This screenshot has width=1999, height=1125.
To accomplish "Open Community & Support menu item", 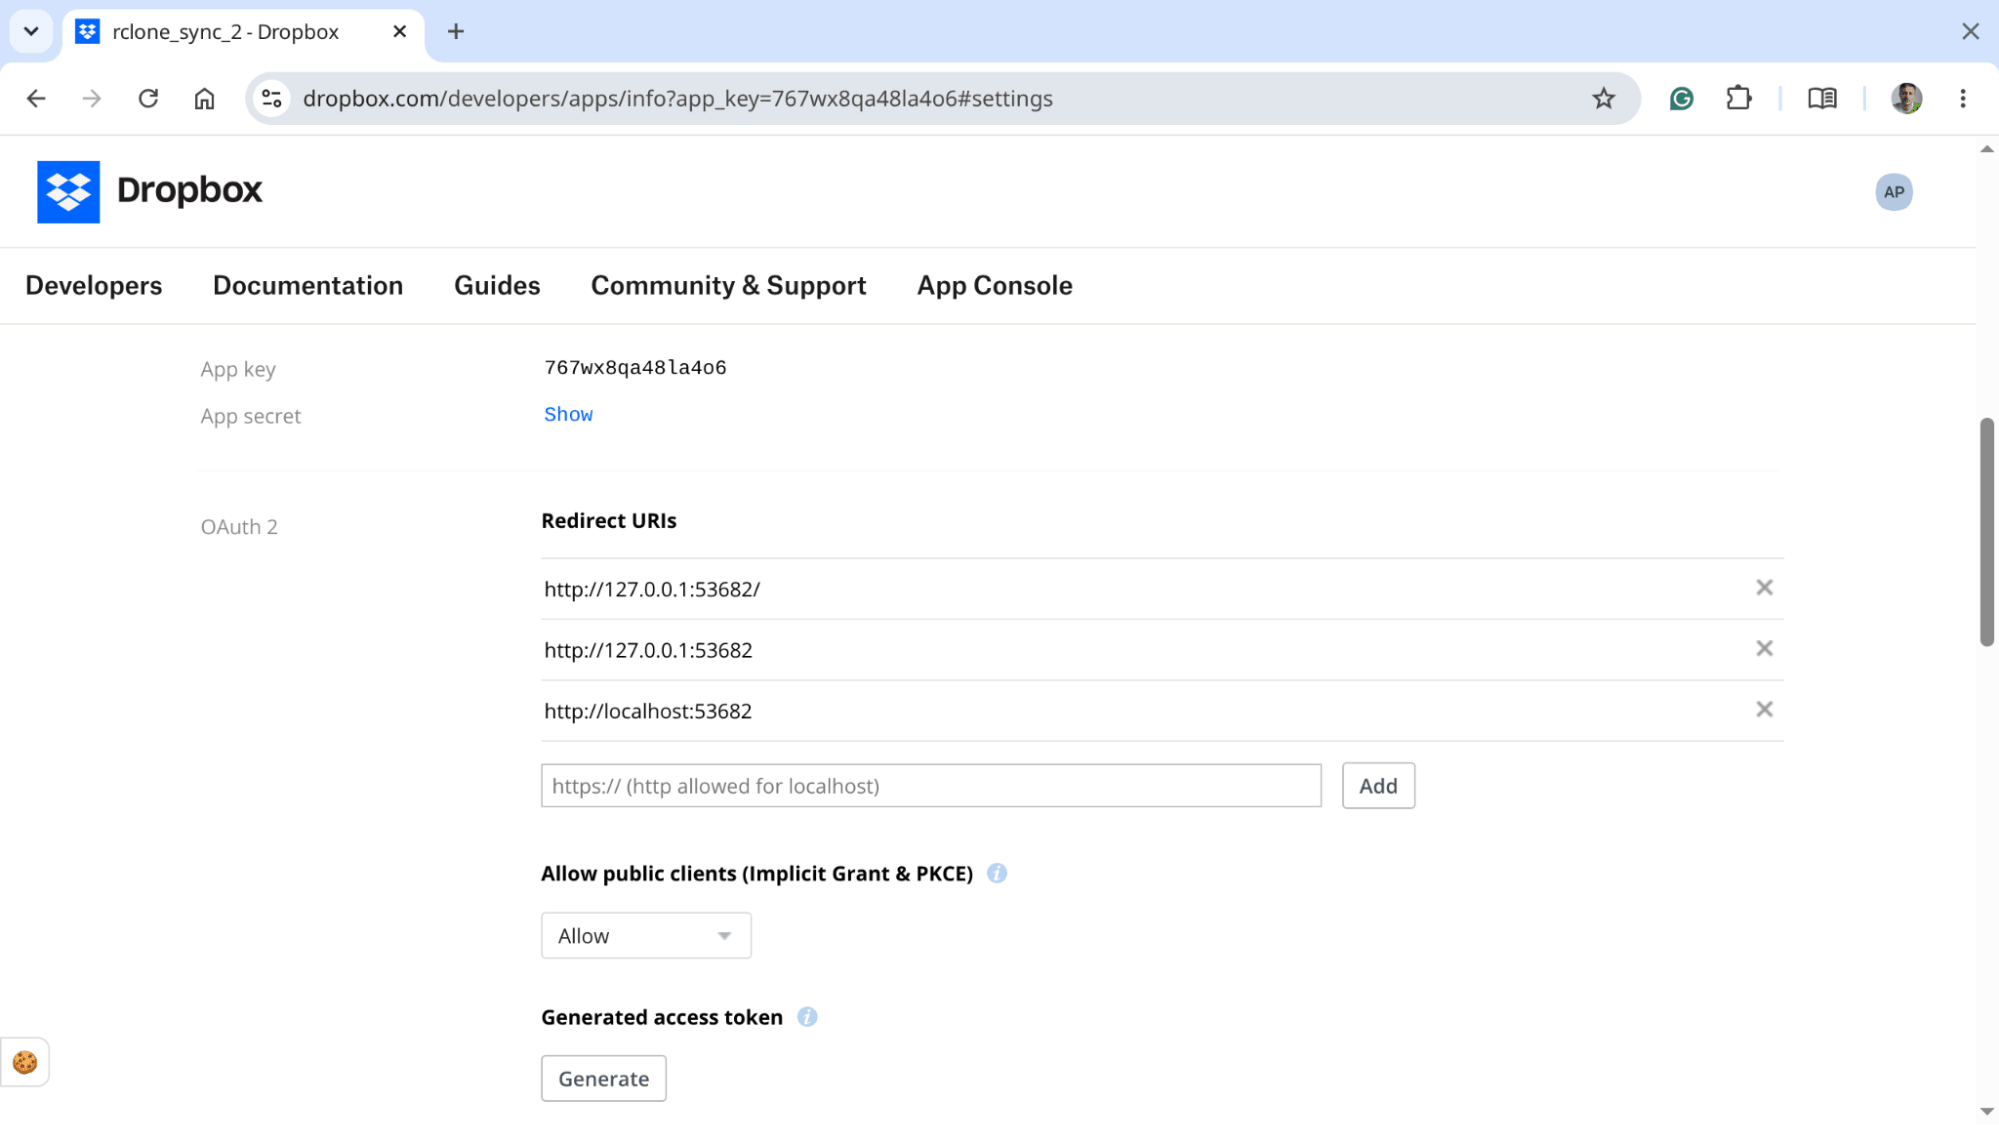I will click(x=728, y=286).
